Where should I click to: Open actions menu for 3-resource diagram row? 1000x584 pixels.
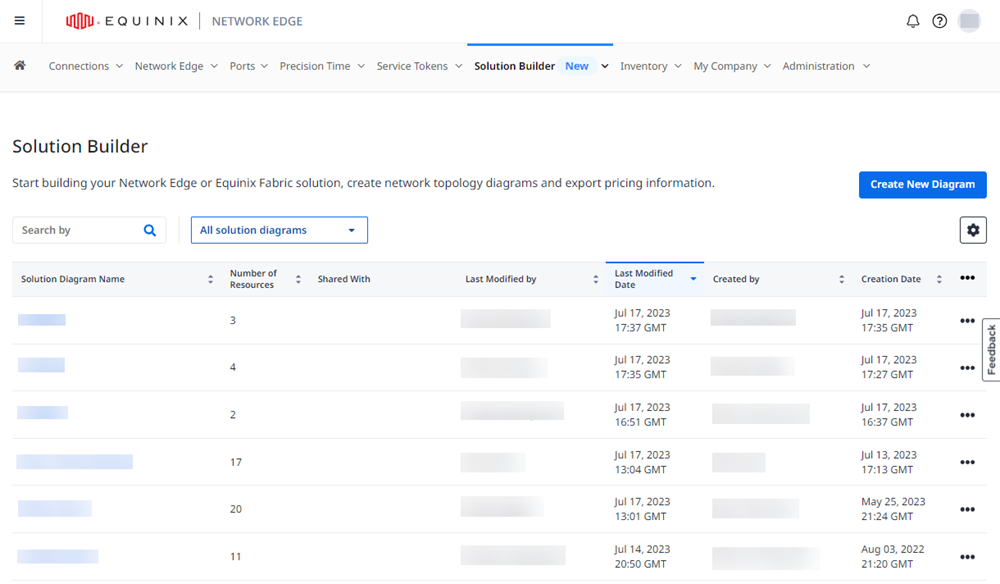pos(967,321)
